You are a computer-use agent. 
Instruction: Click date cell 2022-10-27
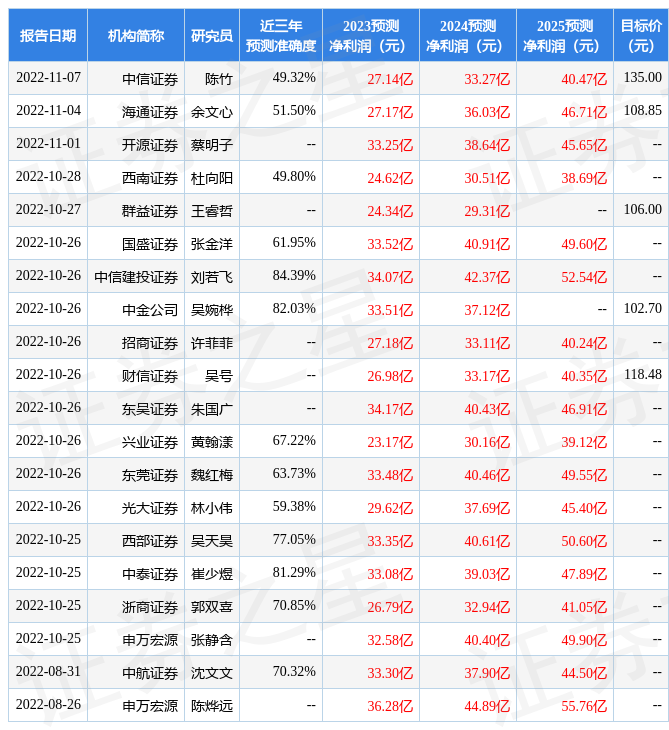pos(48,210)
